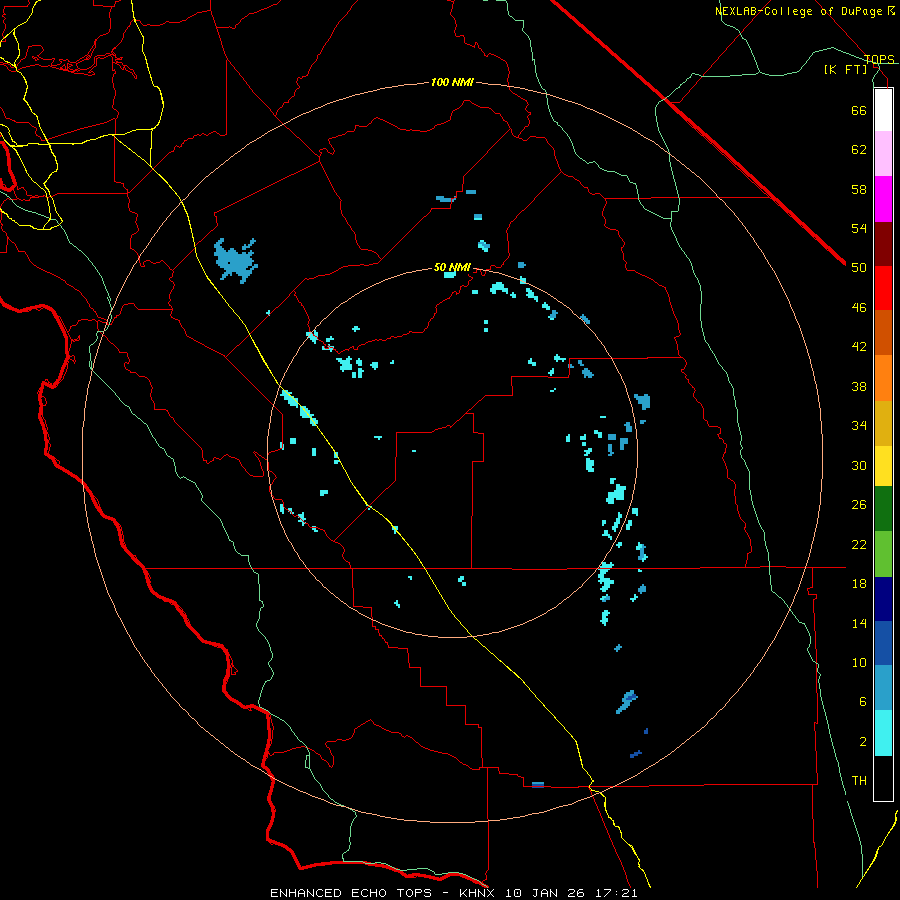Click the TOPS legend title
Screen dimensions: 900x900
point(879,59)
